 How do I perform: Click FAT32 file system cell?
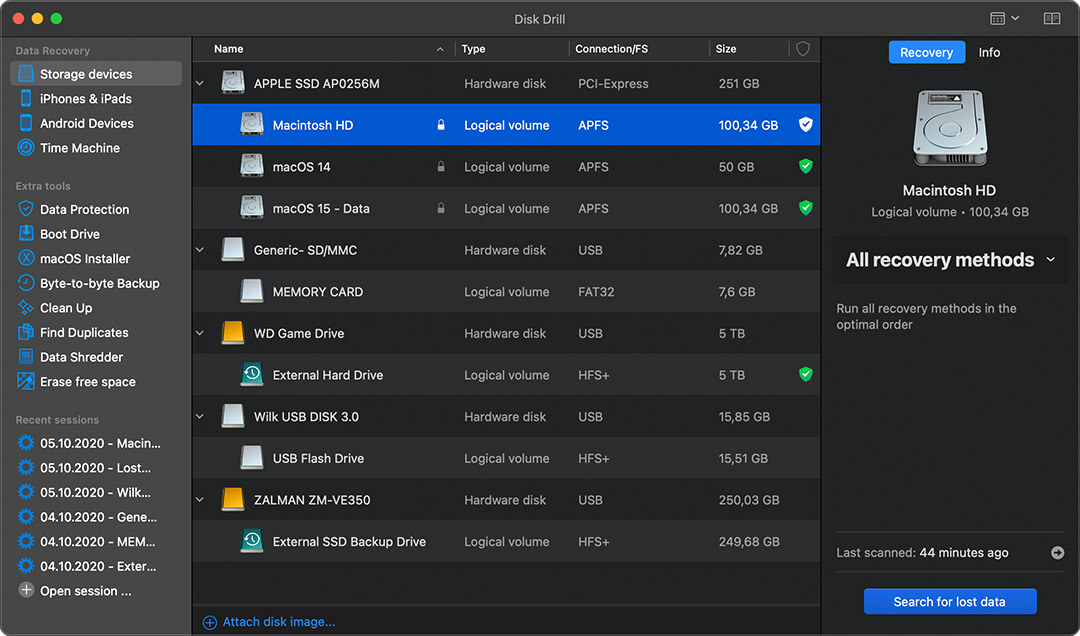596,291
